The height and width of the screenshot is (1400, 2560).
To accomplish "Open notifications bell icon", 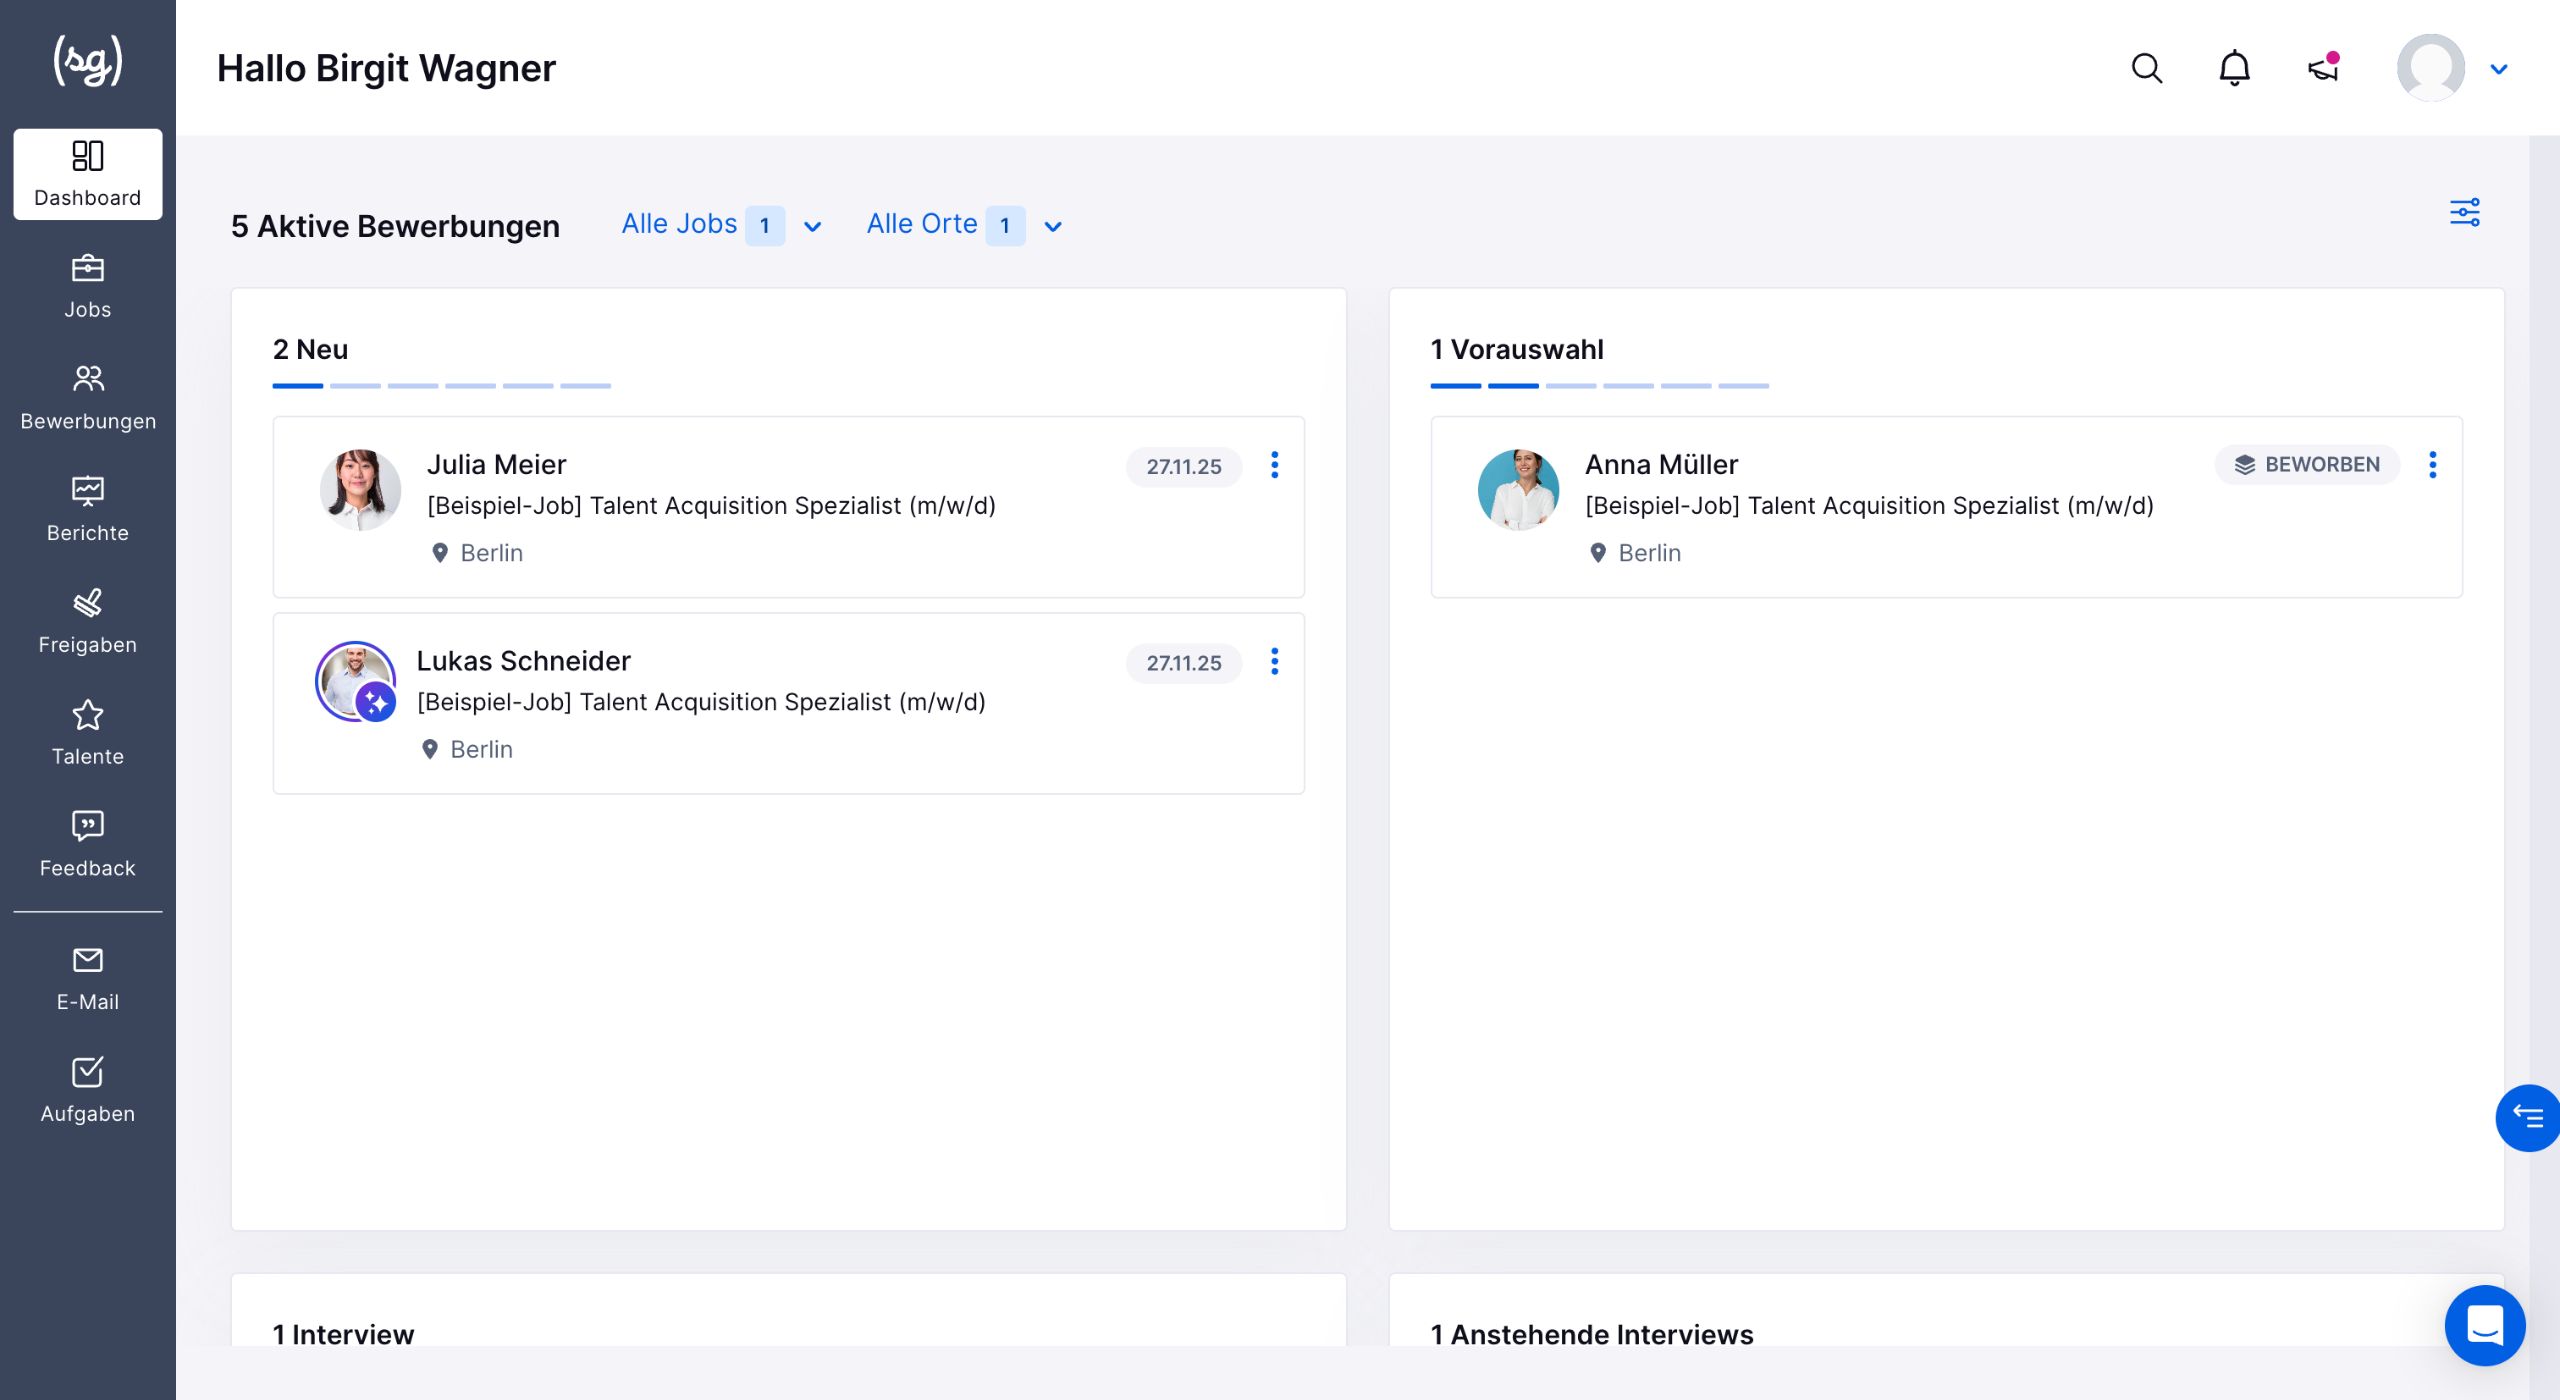I will (2234, 68).
